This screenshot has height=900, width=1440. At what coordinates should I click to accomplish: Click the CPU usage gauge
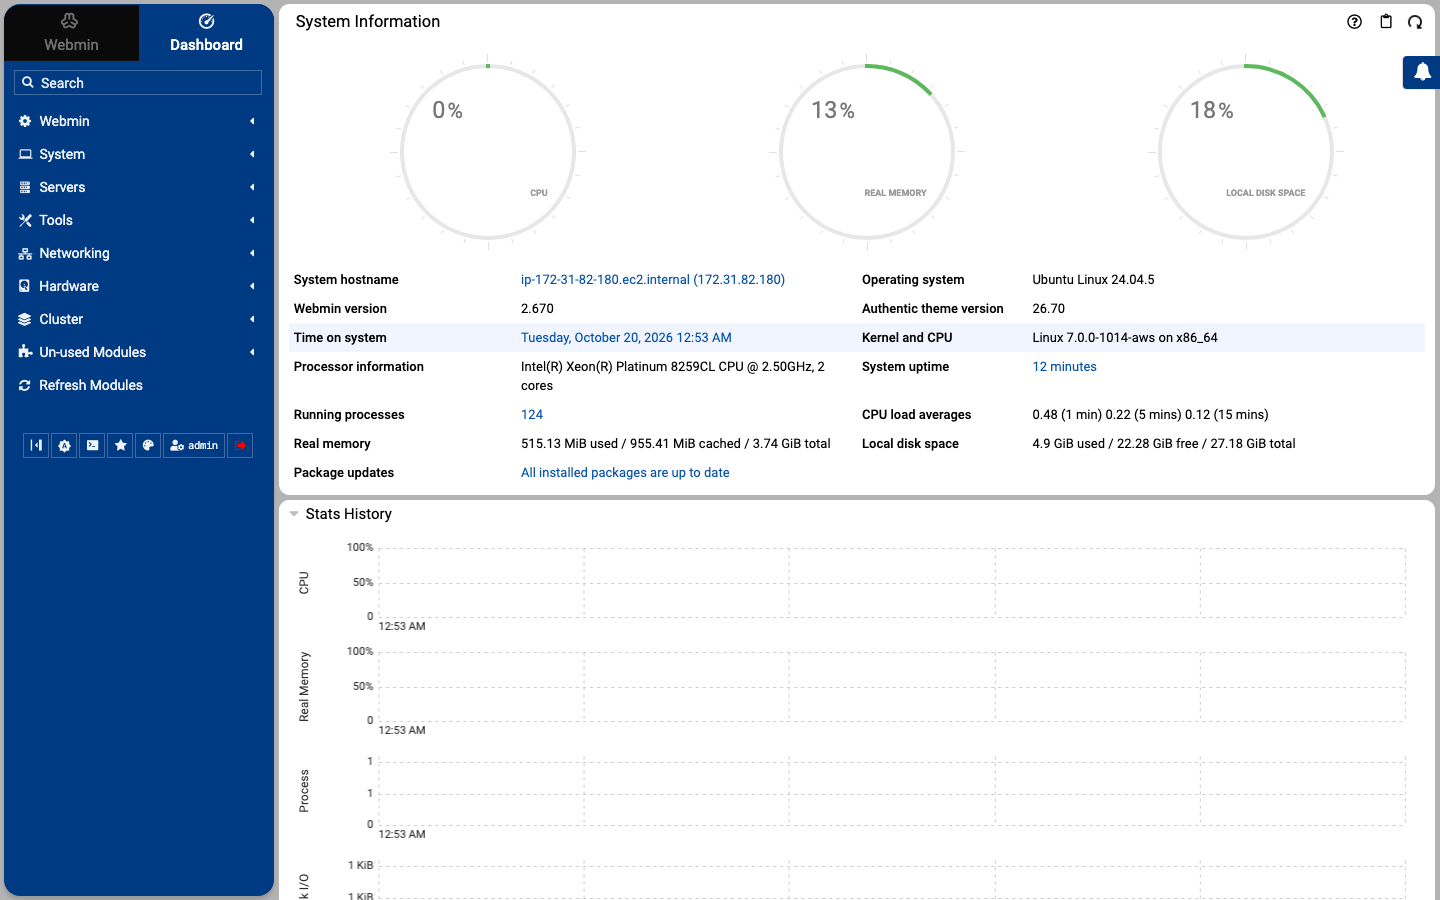click(x=488, y=152)
